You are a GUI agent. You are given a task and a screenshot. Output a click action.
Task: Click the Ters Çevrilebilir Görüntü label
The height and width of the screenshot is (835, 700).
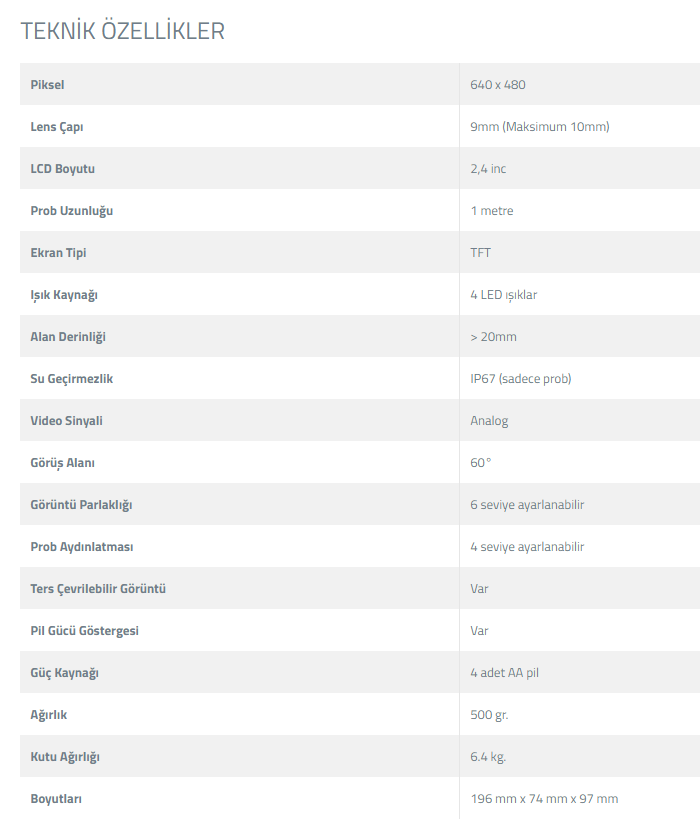tap(98, 589)
